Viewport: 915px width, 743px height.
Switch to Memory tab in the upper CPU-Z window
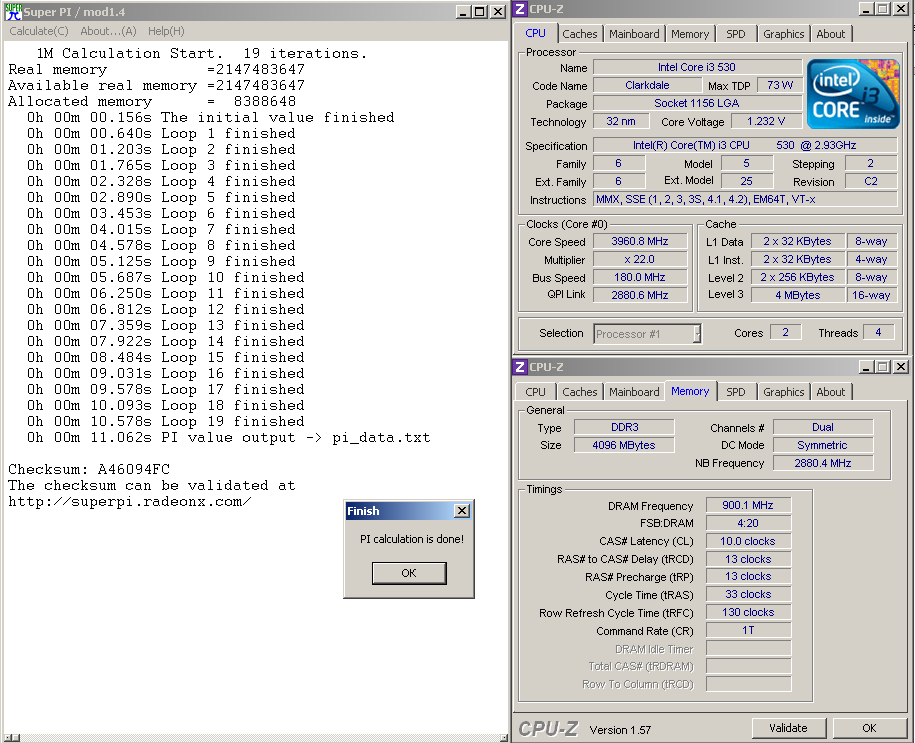pos(690,34)
